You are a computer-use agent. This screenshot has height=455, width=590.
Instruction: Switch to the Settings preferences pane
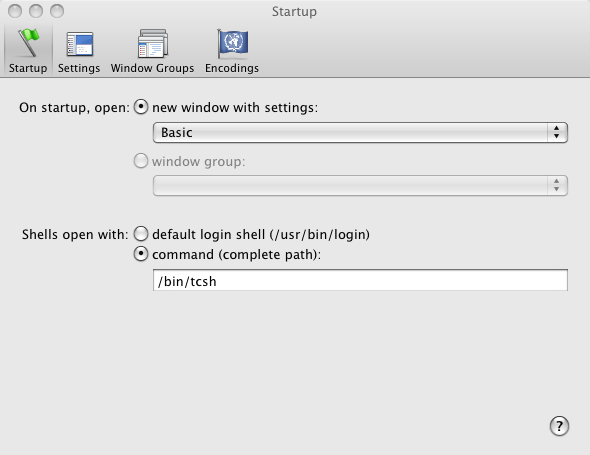click(x=79, y=52)
